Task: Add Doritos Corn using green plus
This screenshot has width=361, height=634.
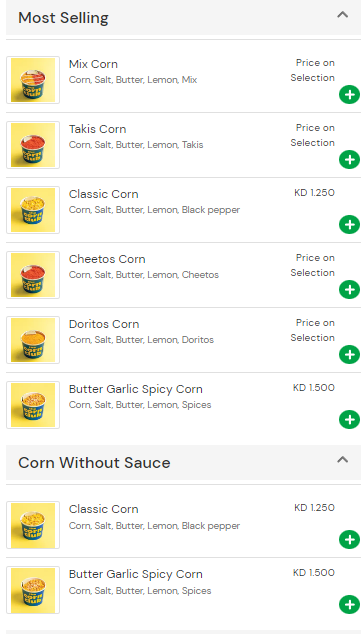Action: pos(349,355)
